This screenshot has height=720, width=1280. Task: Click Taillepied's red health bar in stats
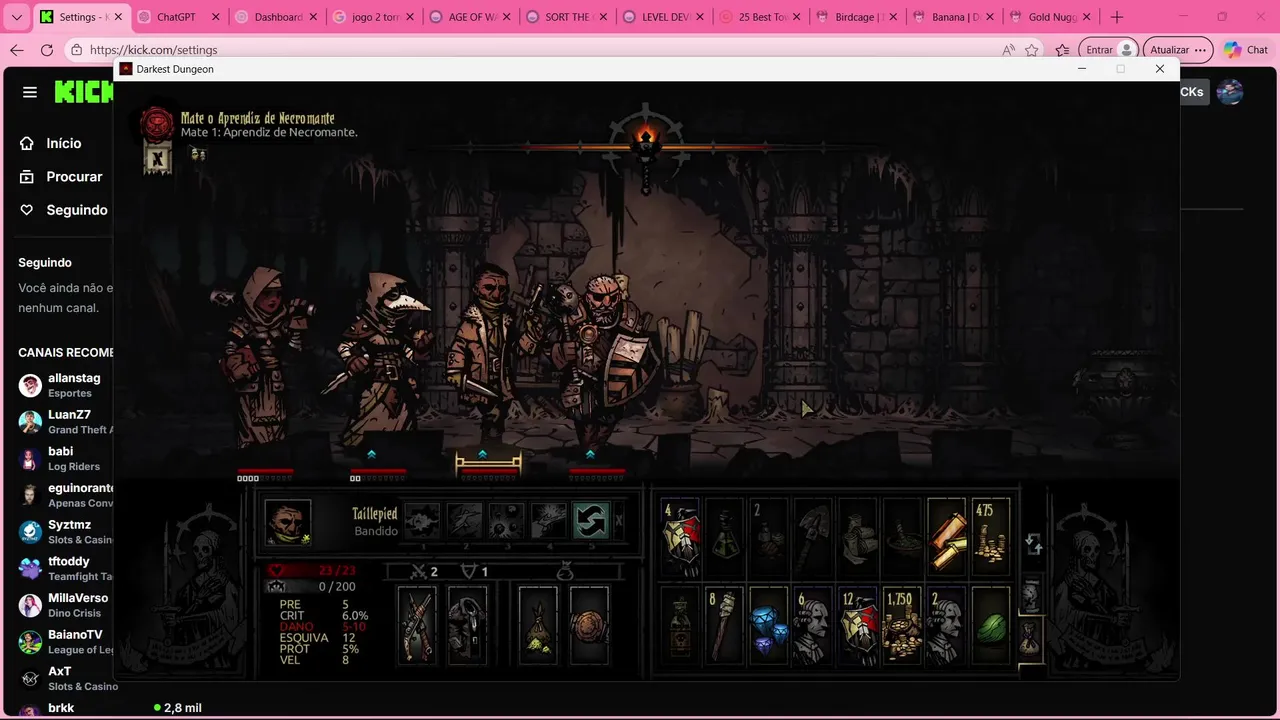(311, 570)
